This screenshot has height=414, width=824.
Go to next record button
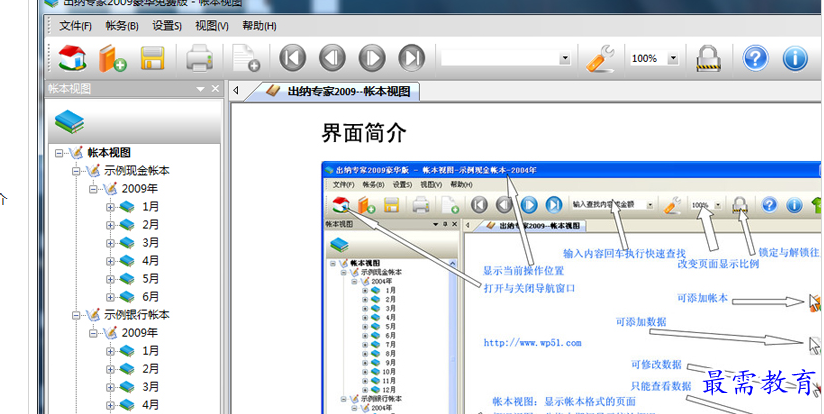click(372, 58)
